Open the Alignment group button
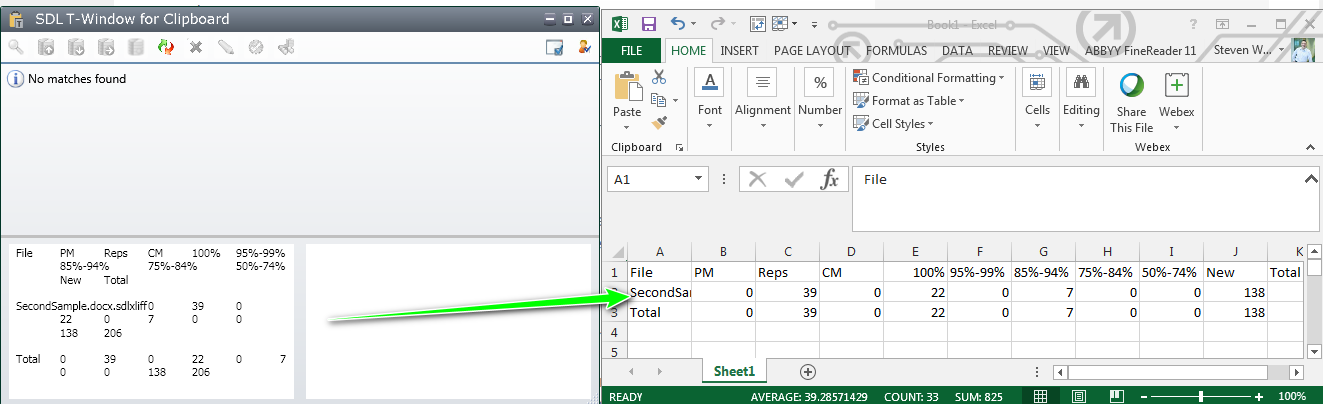 pyautogui.click(x=763, y=100)
